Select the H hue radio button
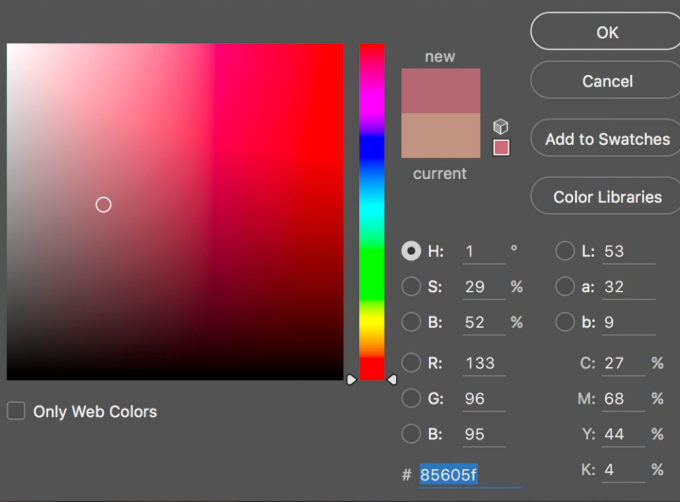The image size is (680, 502). pyautogui.click(x=411, y=251)
